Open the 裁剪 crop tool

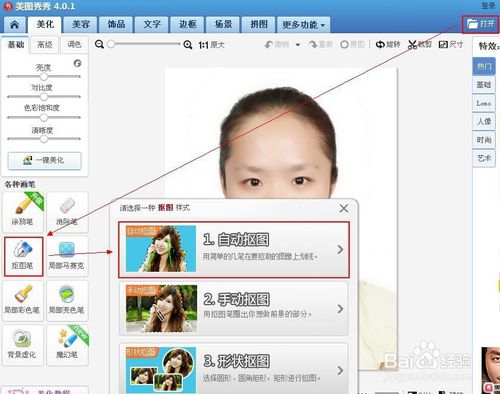[x=420, y=44]
